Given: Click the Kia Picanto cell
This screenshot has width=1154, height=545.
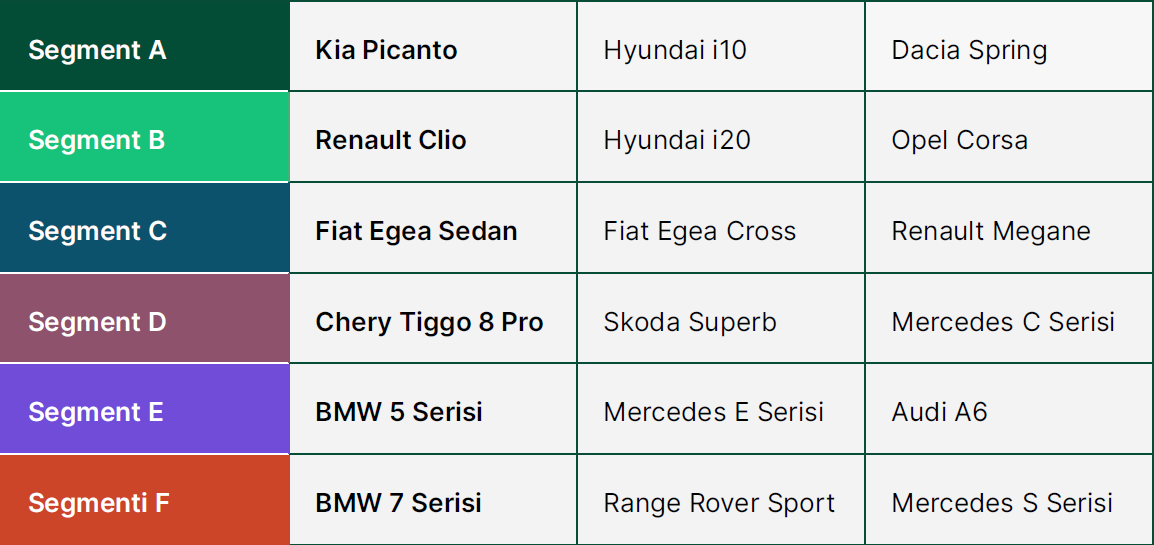Looking at the screenshot, I should (x=386, y=50).
